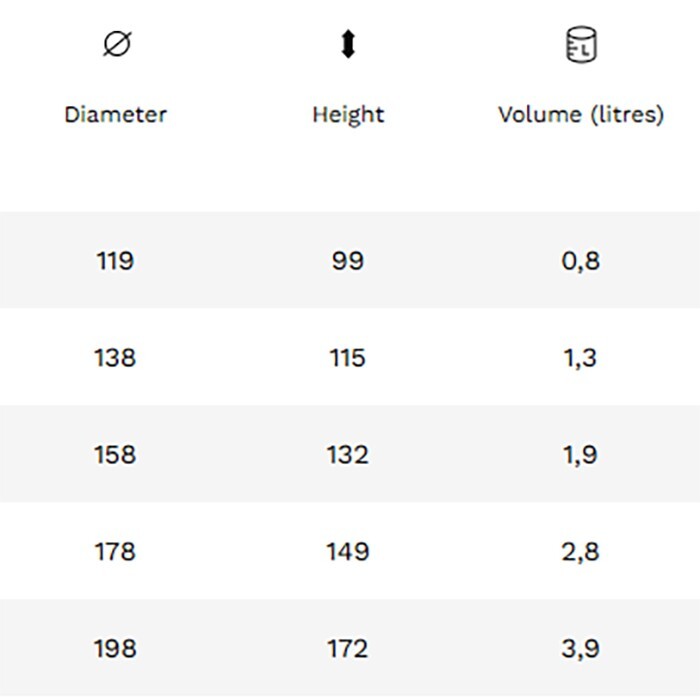Select the Volume (litres) column header
The width and height of the screenshot is (700, 700).
click(581, 114)
